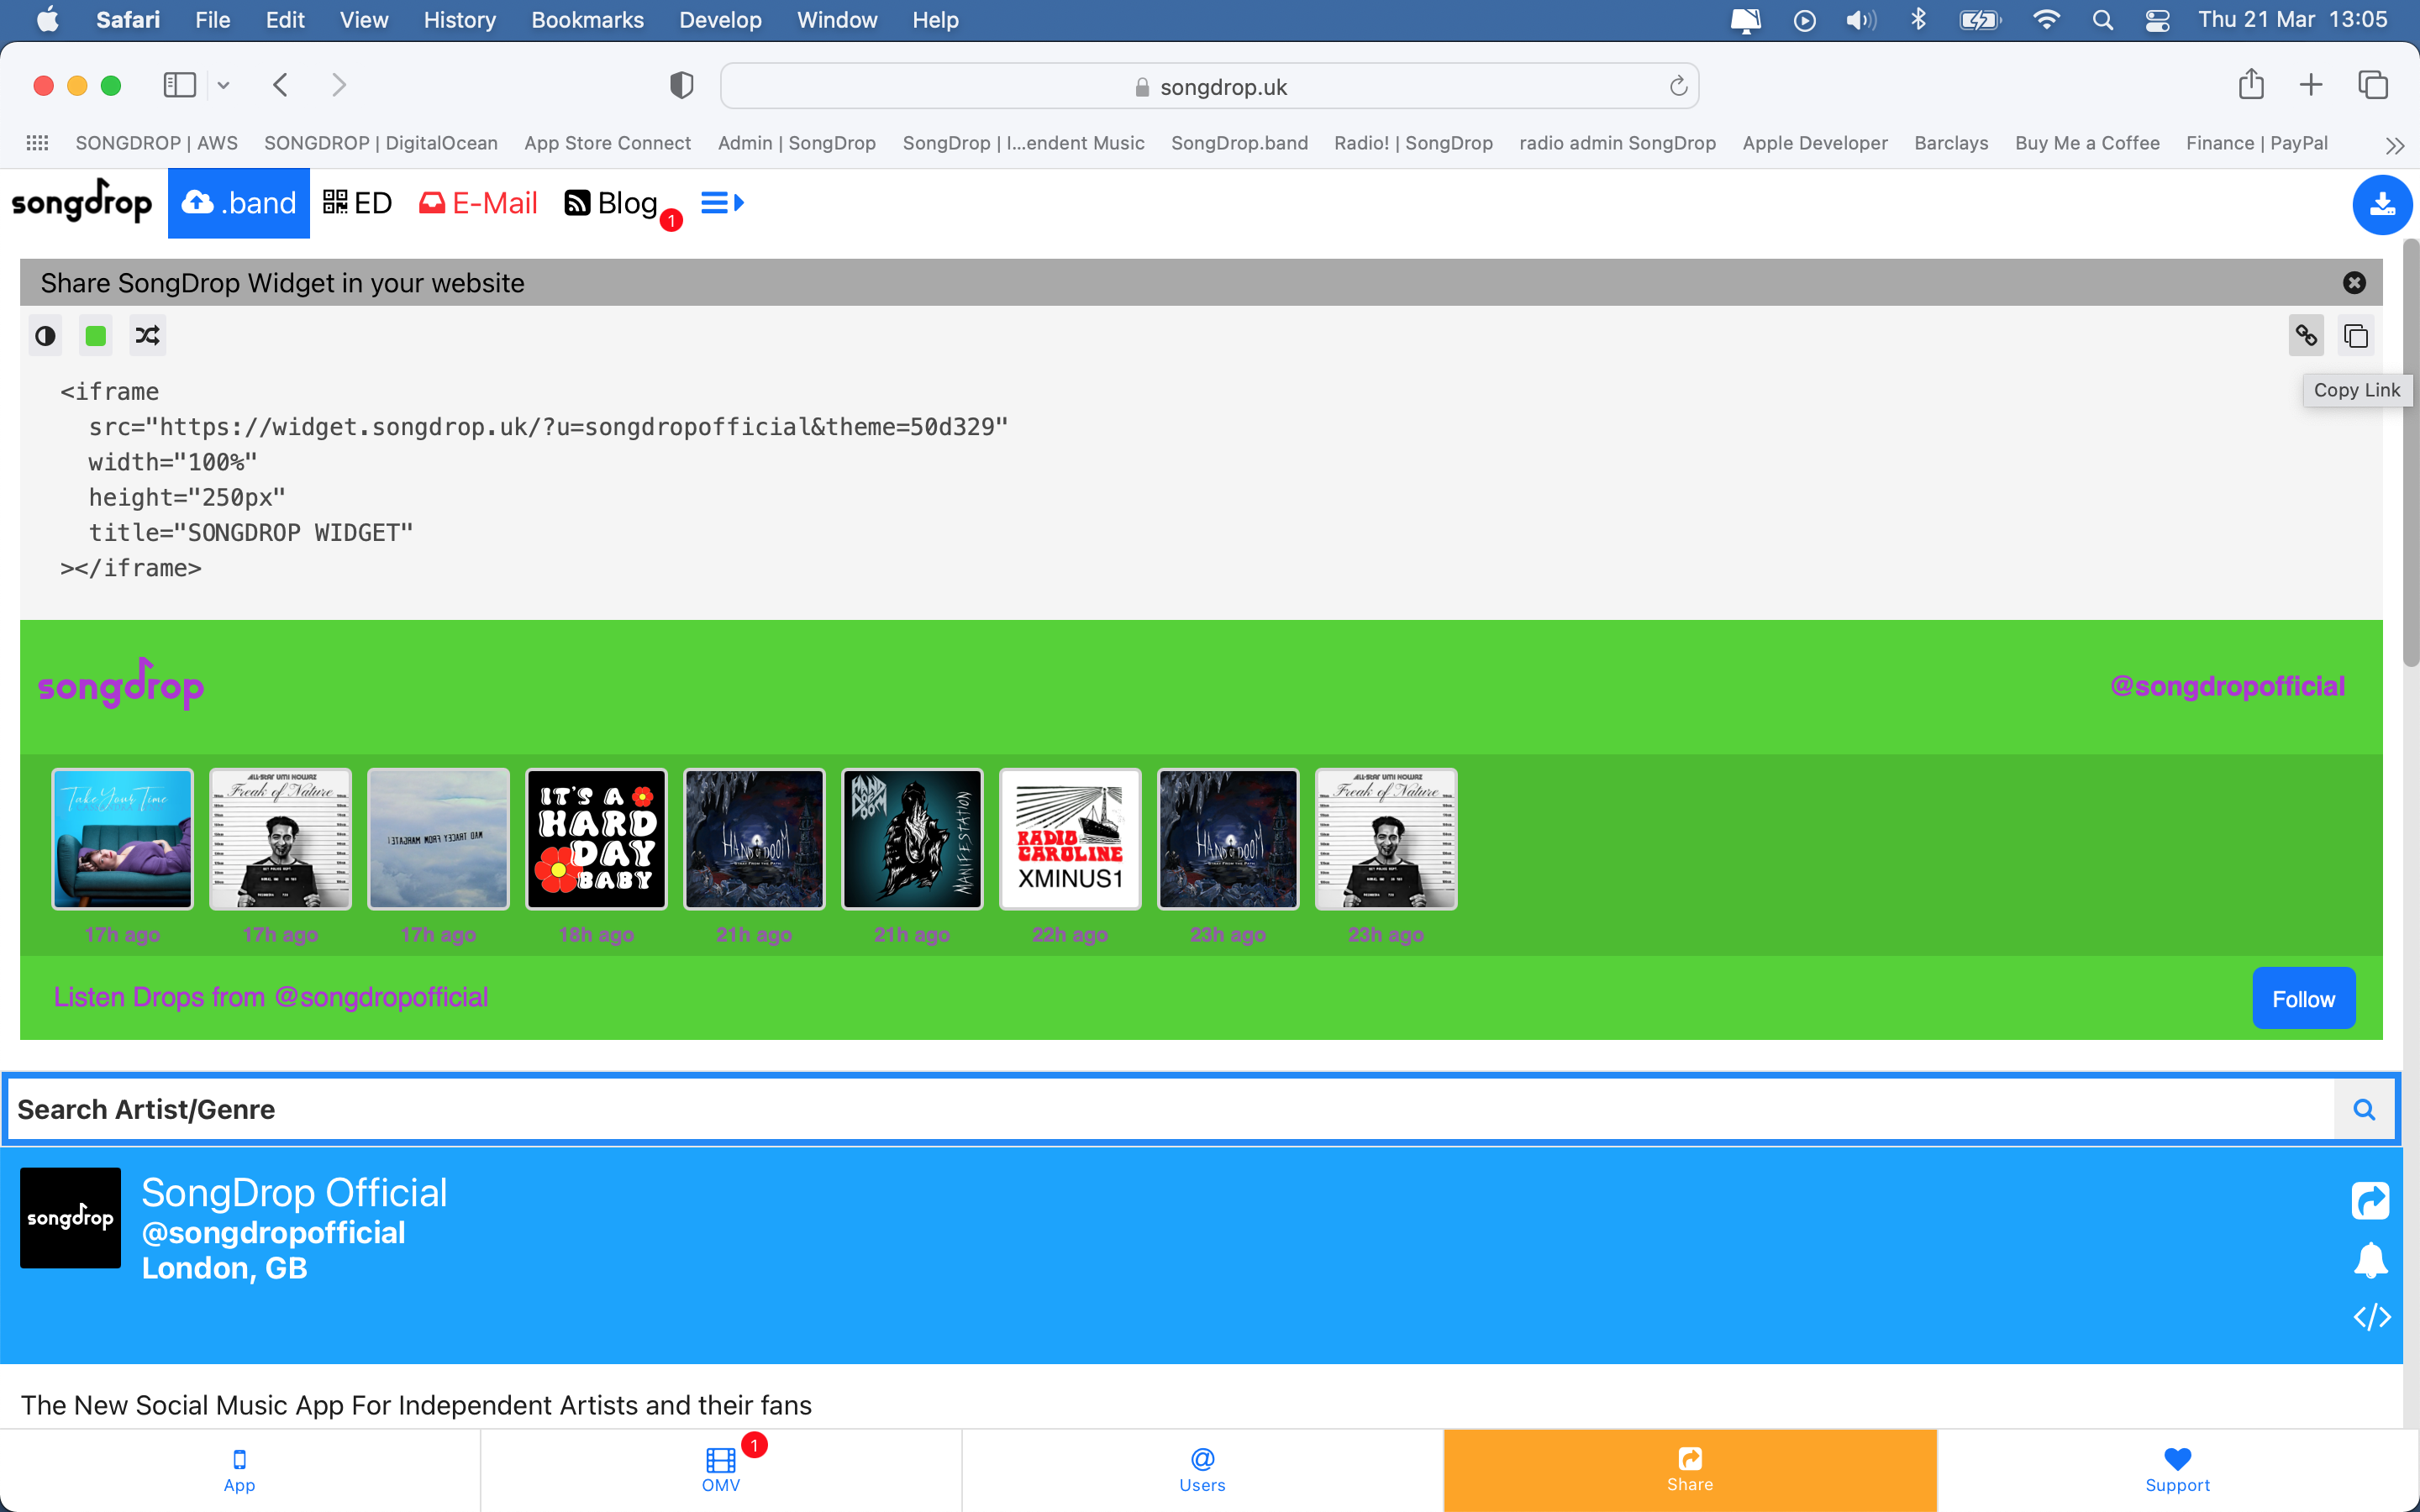Open the bookmarks grid icon

point(37,143)
